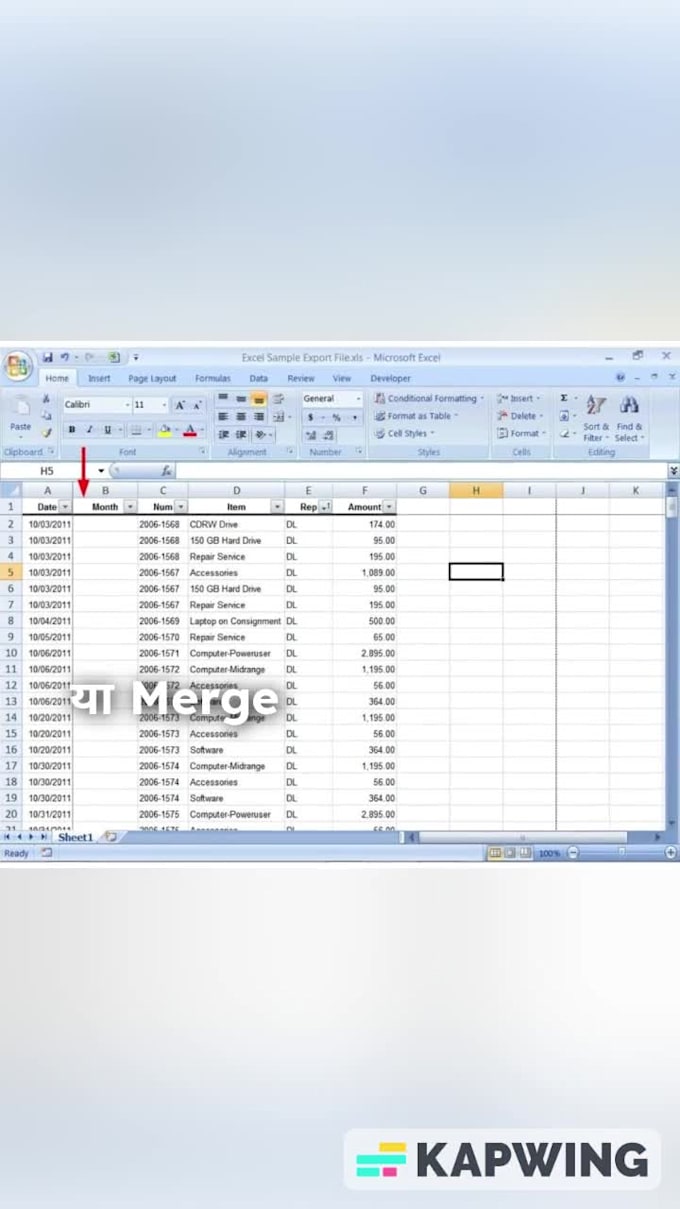The width and height of the screenshot is (680, 1209).
Task: Open the Rep column filter dropdown
Action: pyautogui.click(x=326, y=507)
